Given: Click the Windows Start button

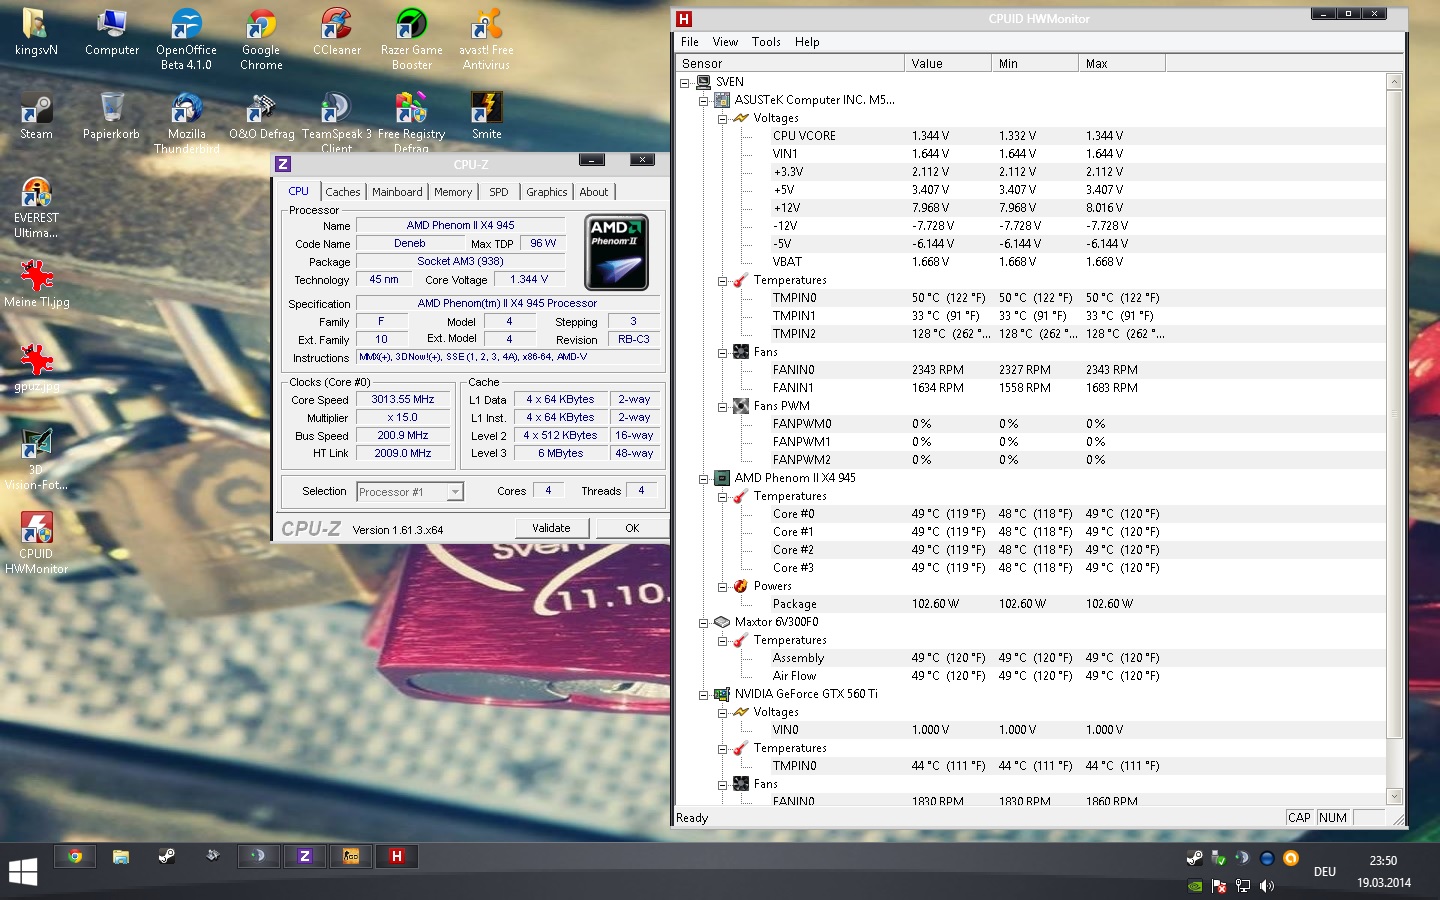Looking at the screenshot, I should point(23,871).
